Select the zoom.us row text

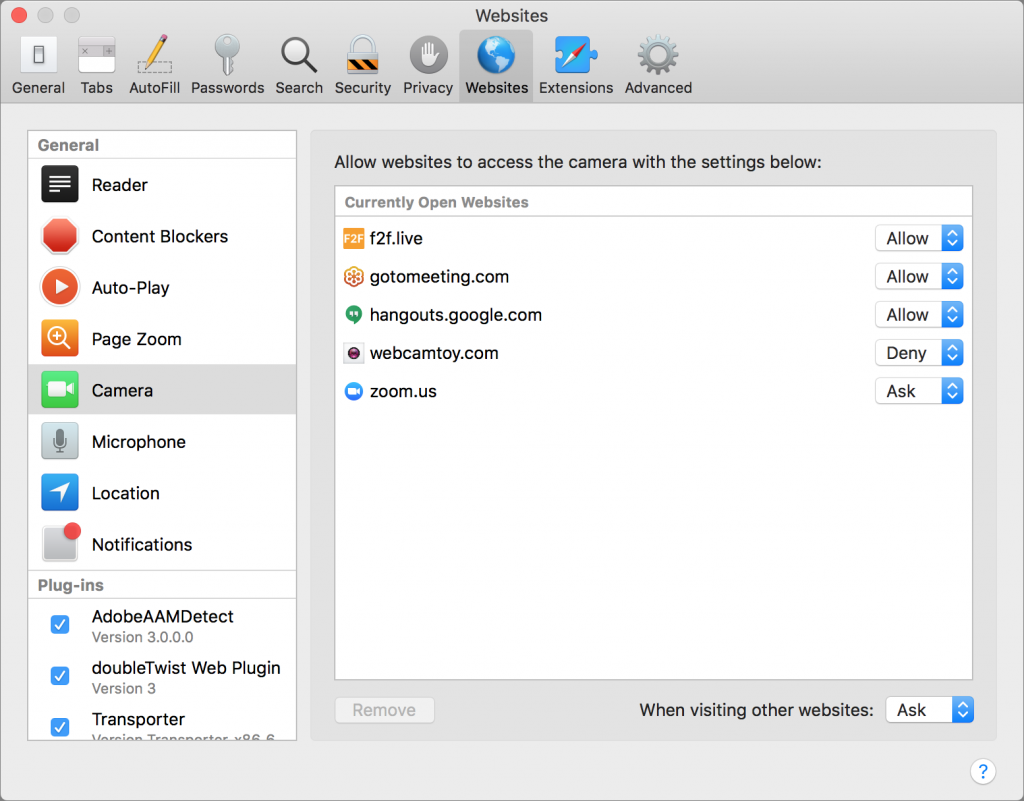click(x=403, y=392)
